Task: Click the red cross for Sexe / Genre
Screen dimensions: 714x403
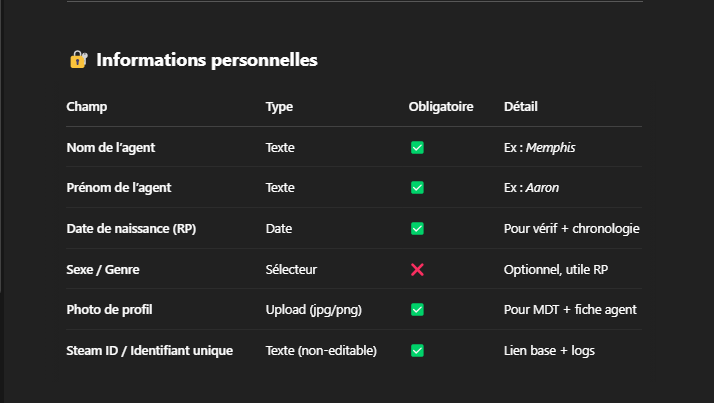Action: 417,269
